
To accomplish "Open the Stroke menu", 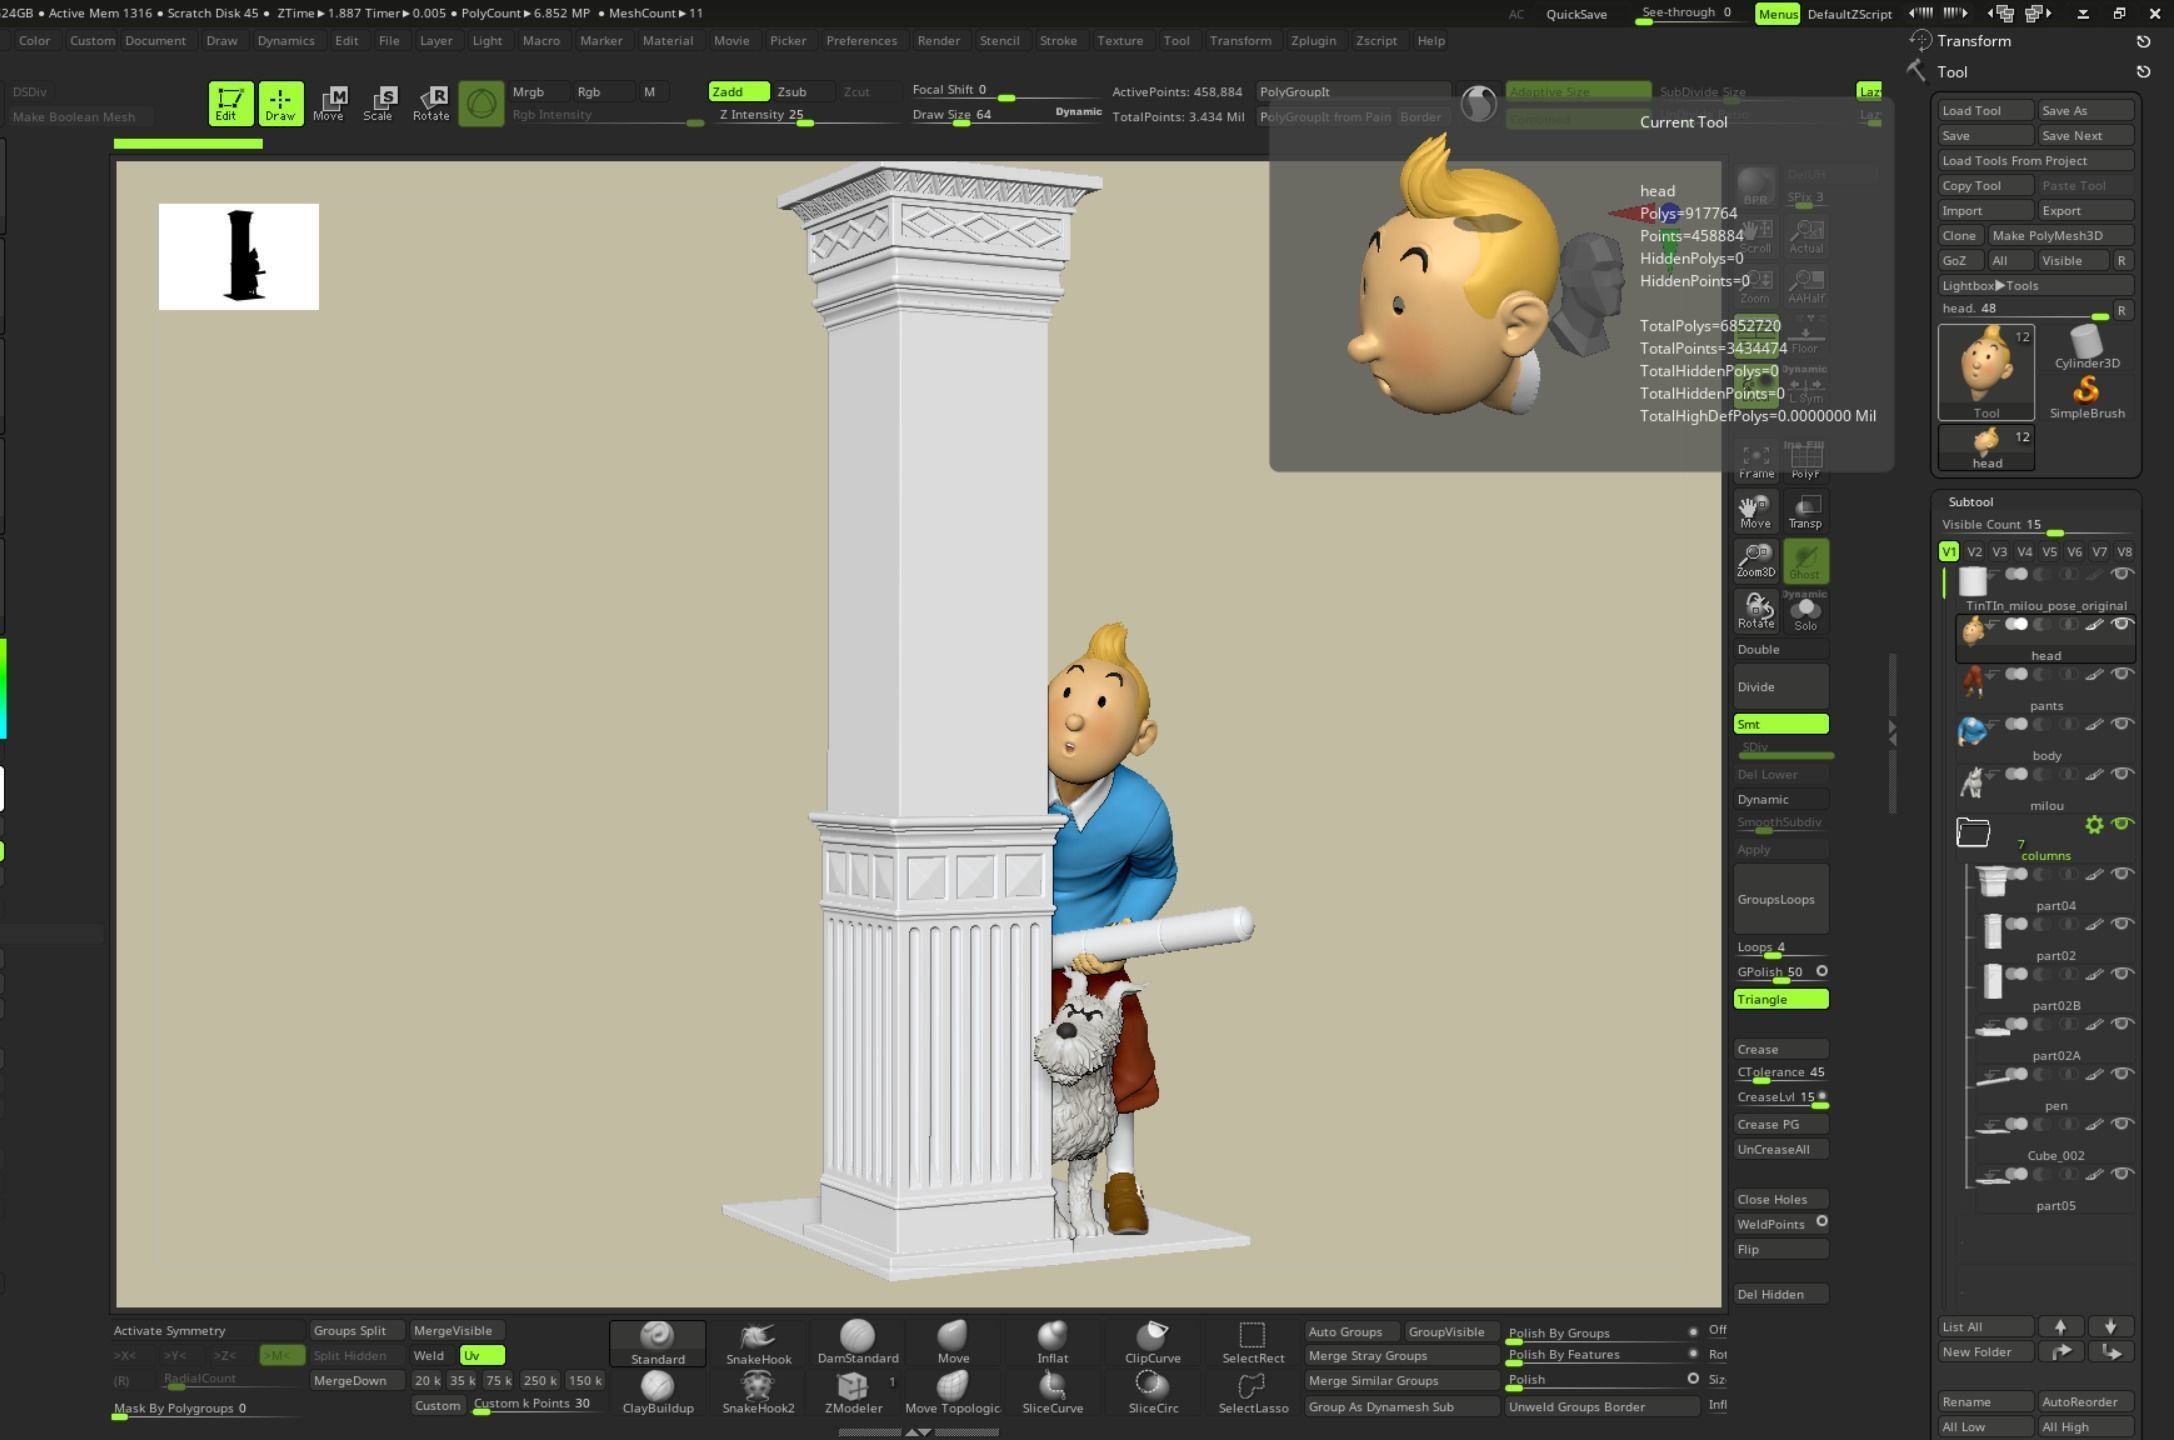I will [x=1058, y=41].
